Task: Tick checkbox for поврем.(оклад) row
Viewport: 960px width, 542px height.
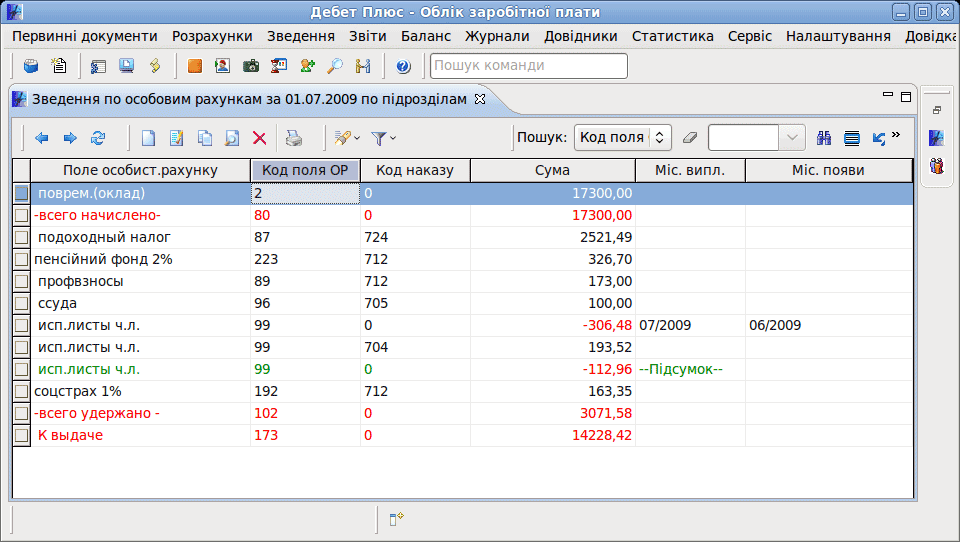Action: click(21, 194)
